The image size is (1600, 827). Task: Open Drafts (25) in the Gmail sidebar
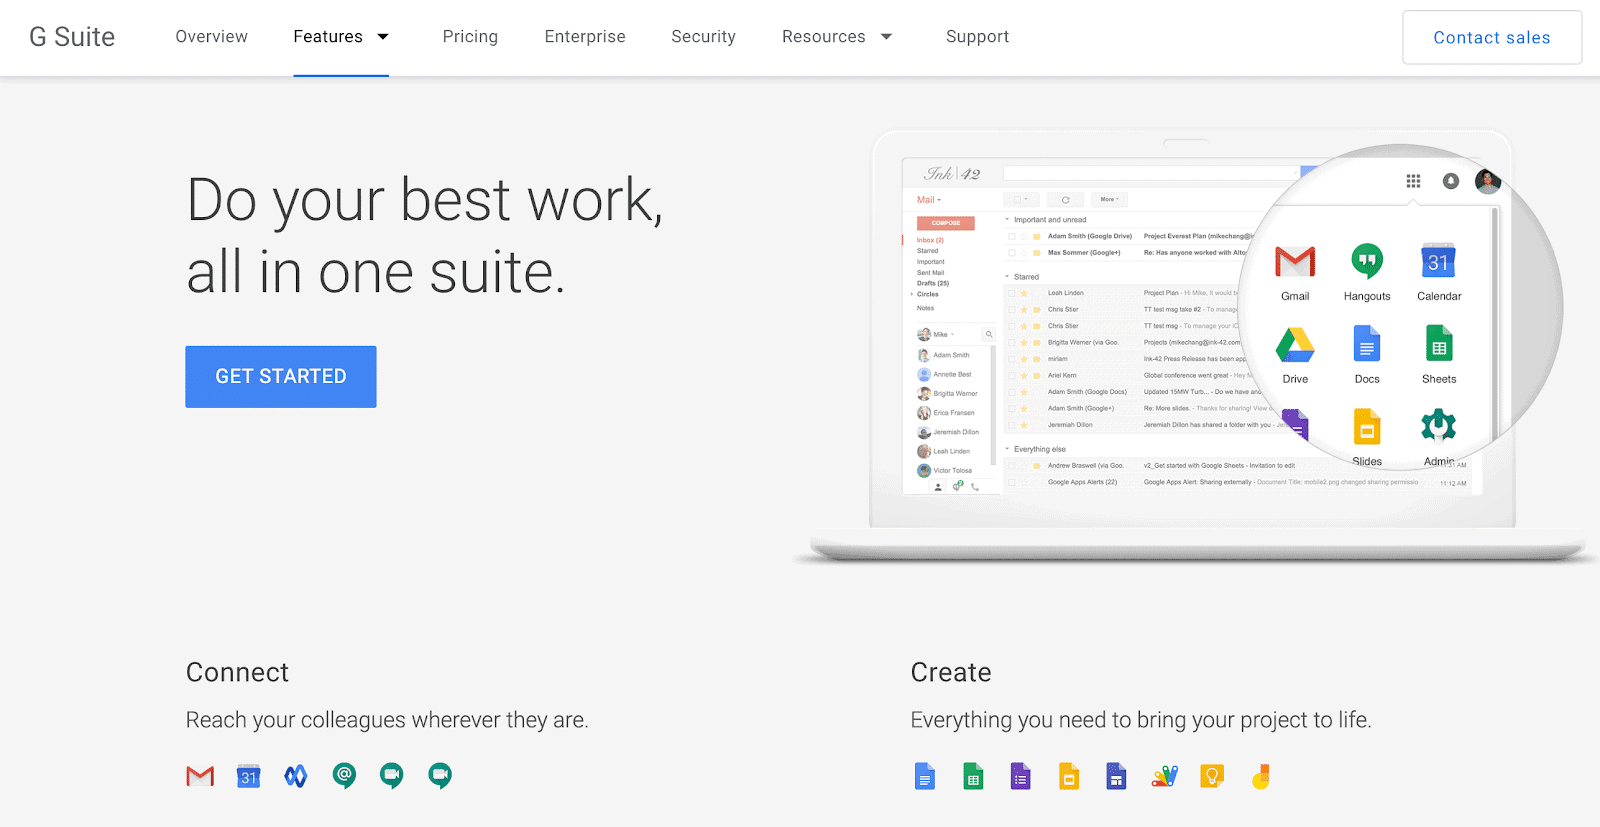[x=933, y=284]
